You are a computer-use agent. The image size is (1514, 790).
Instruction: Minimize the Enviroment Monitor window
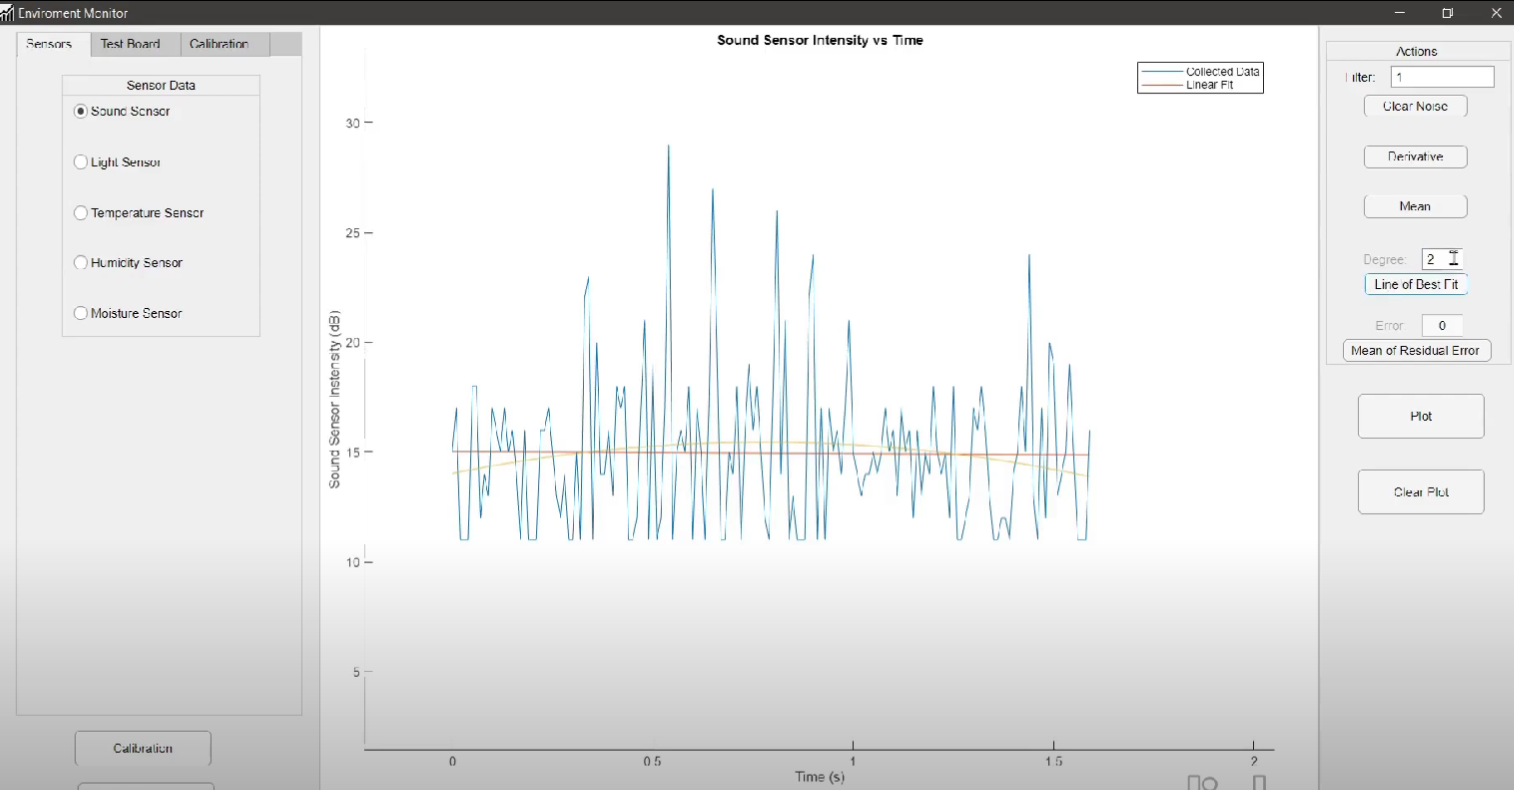1399,13
